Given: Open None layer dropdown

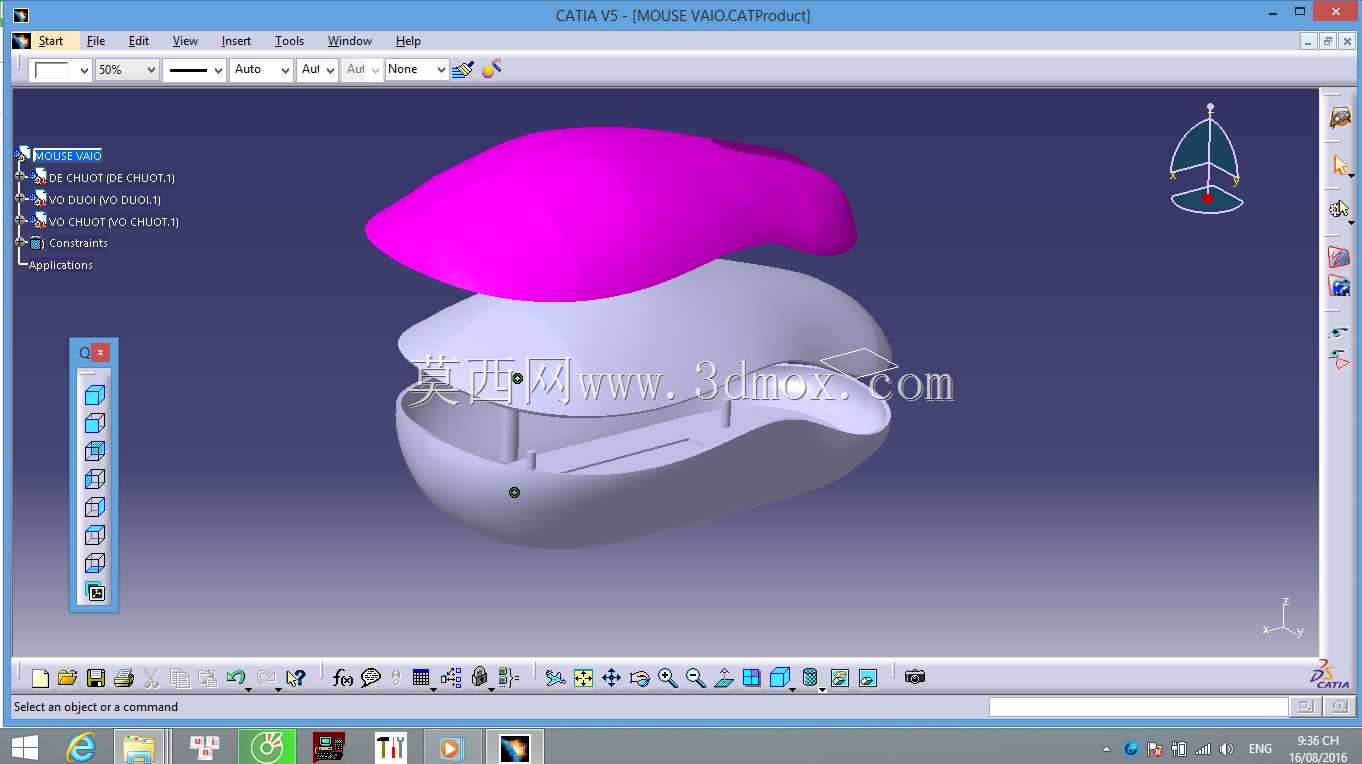Looking at the screenshot, I should pyautogui.click(x=441, y=70).
